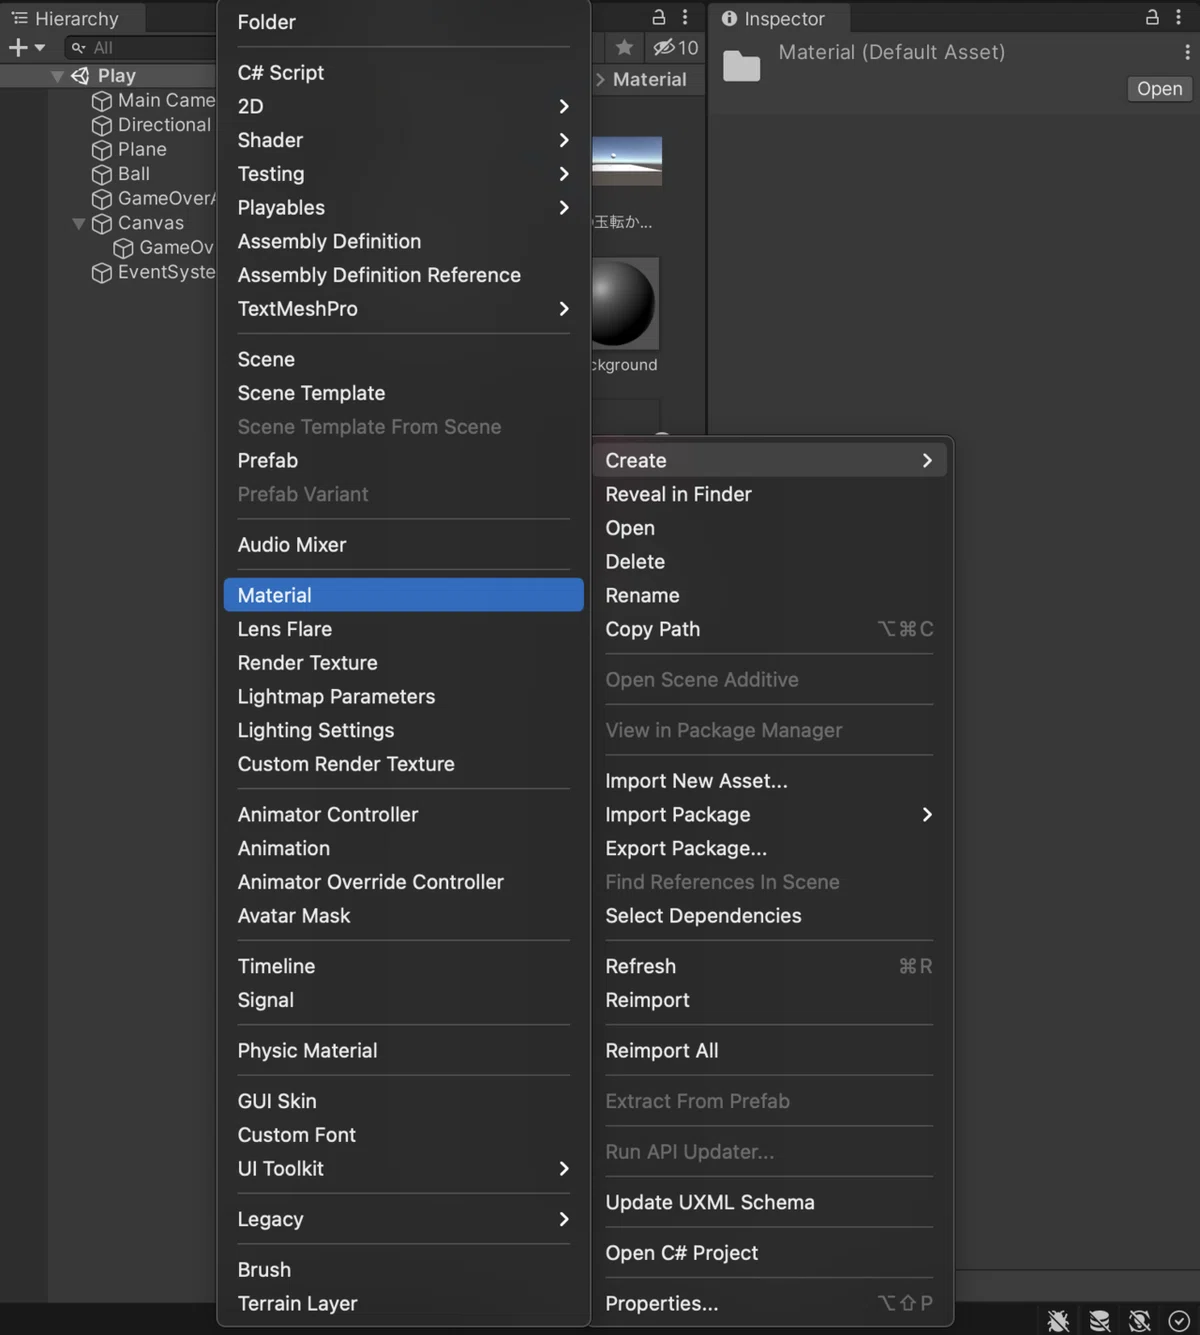
Task: Expand the Legacy submenu
Action: point(403,1220)
